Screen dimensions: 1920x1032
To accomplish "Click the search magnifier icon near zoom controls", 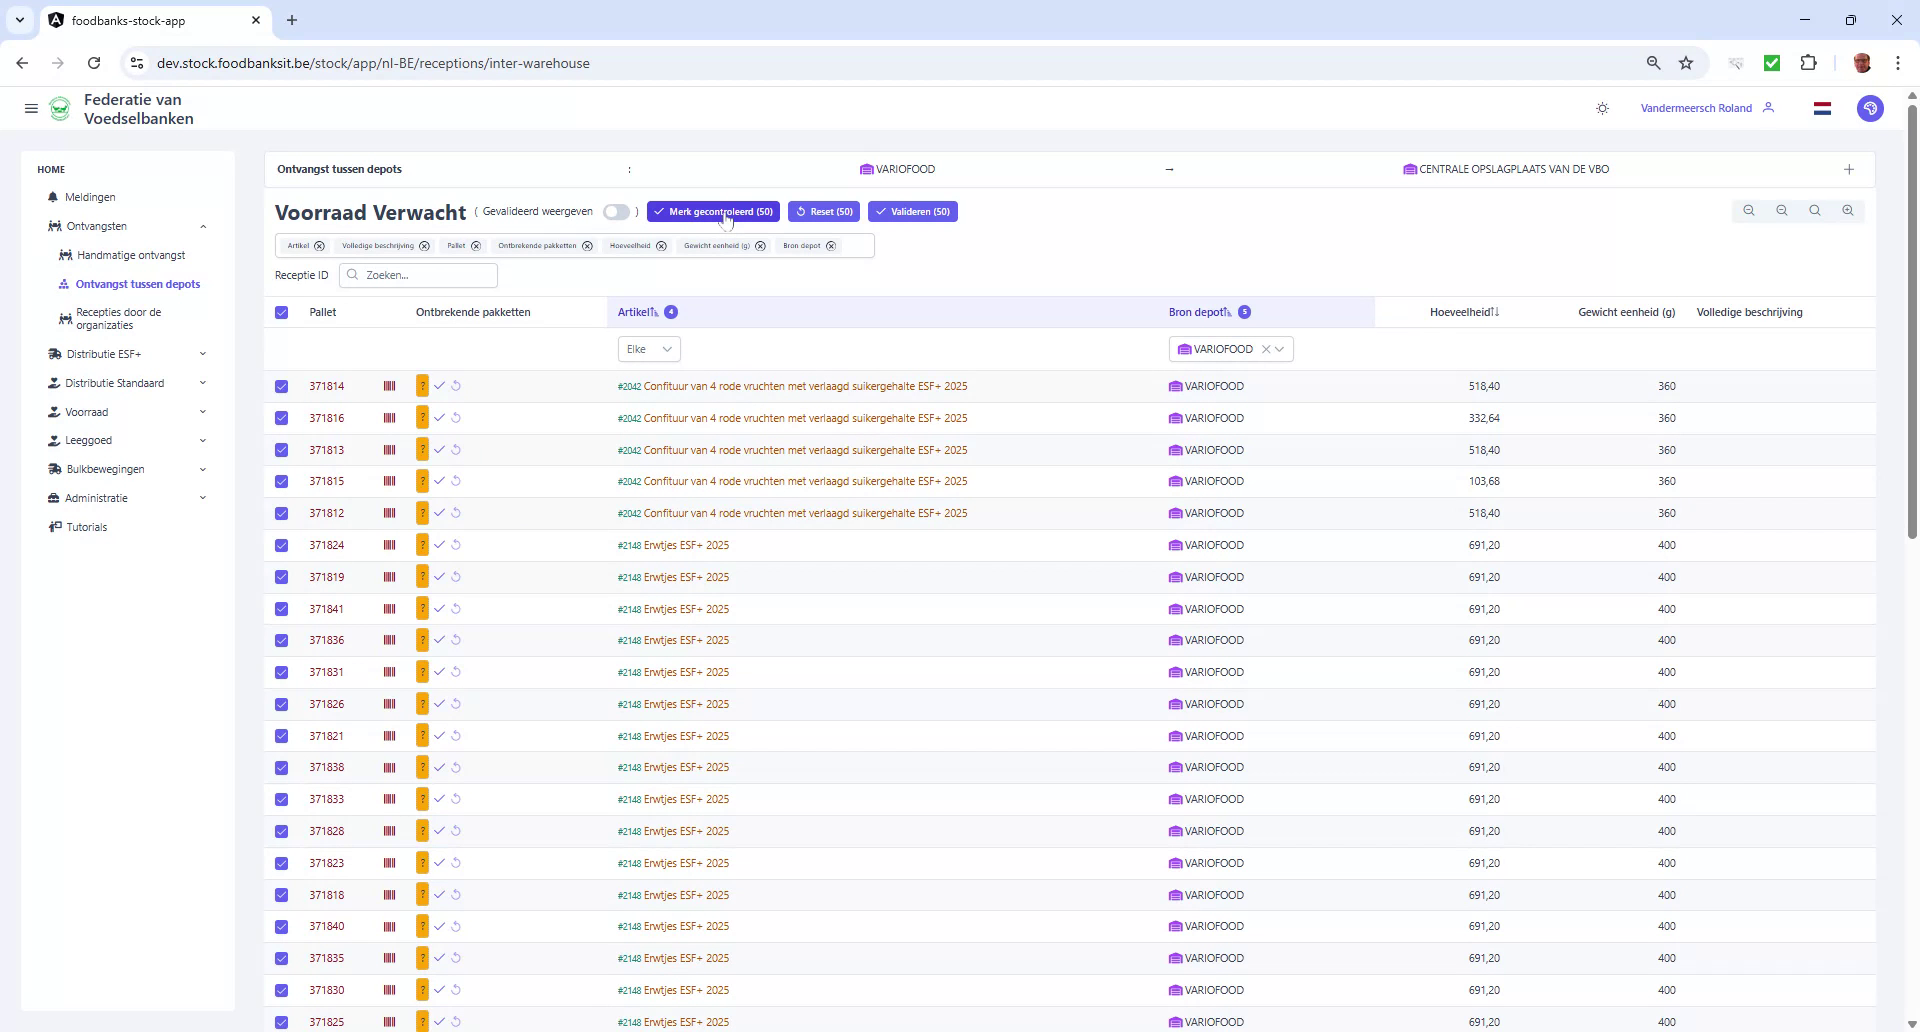I will tap(1814, 210).
